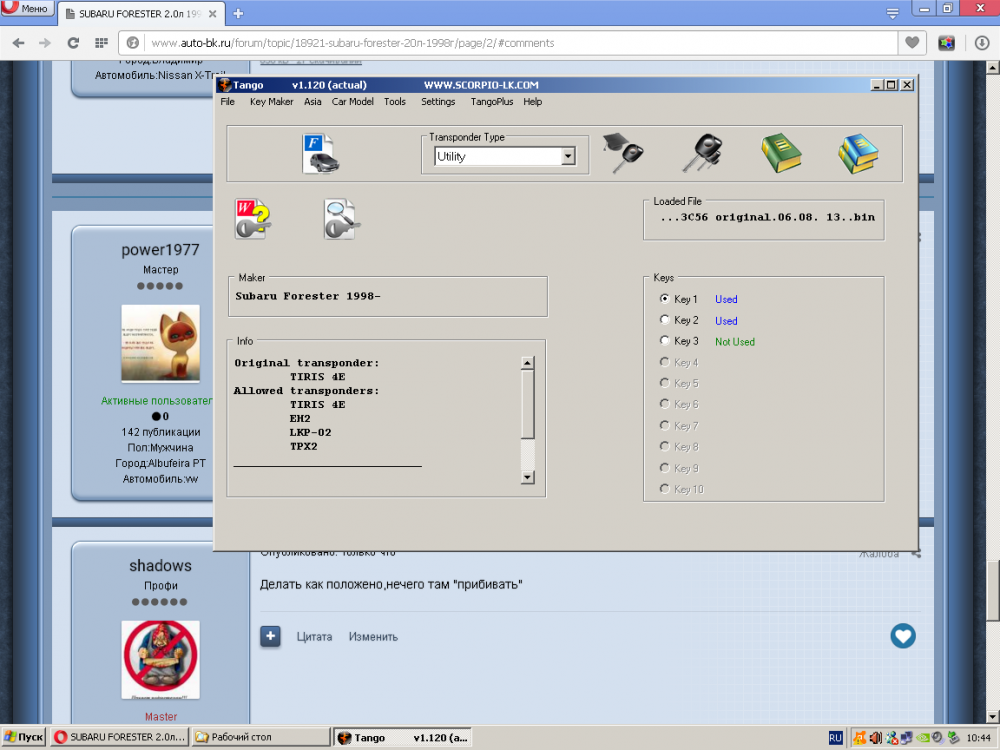Select Key 2 radio button

click(x=665, y=320)
